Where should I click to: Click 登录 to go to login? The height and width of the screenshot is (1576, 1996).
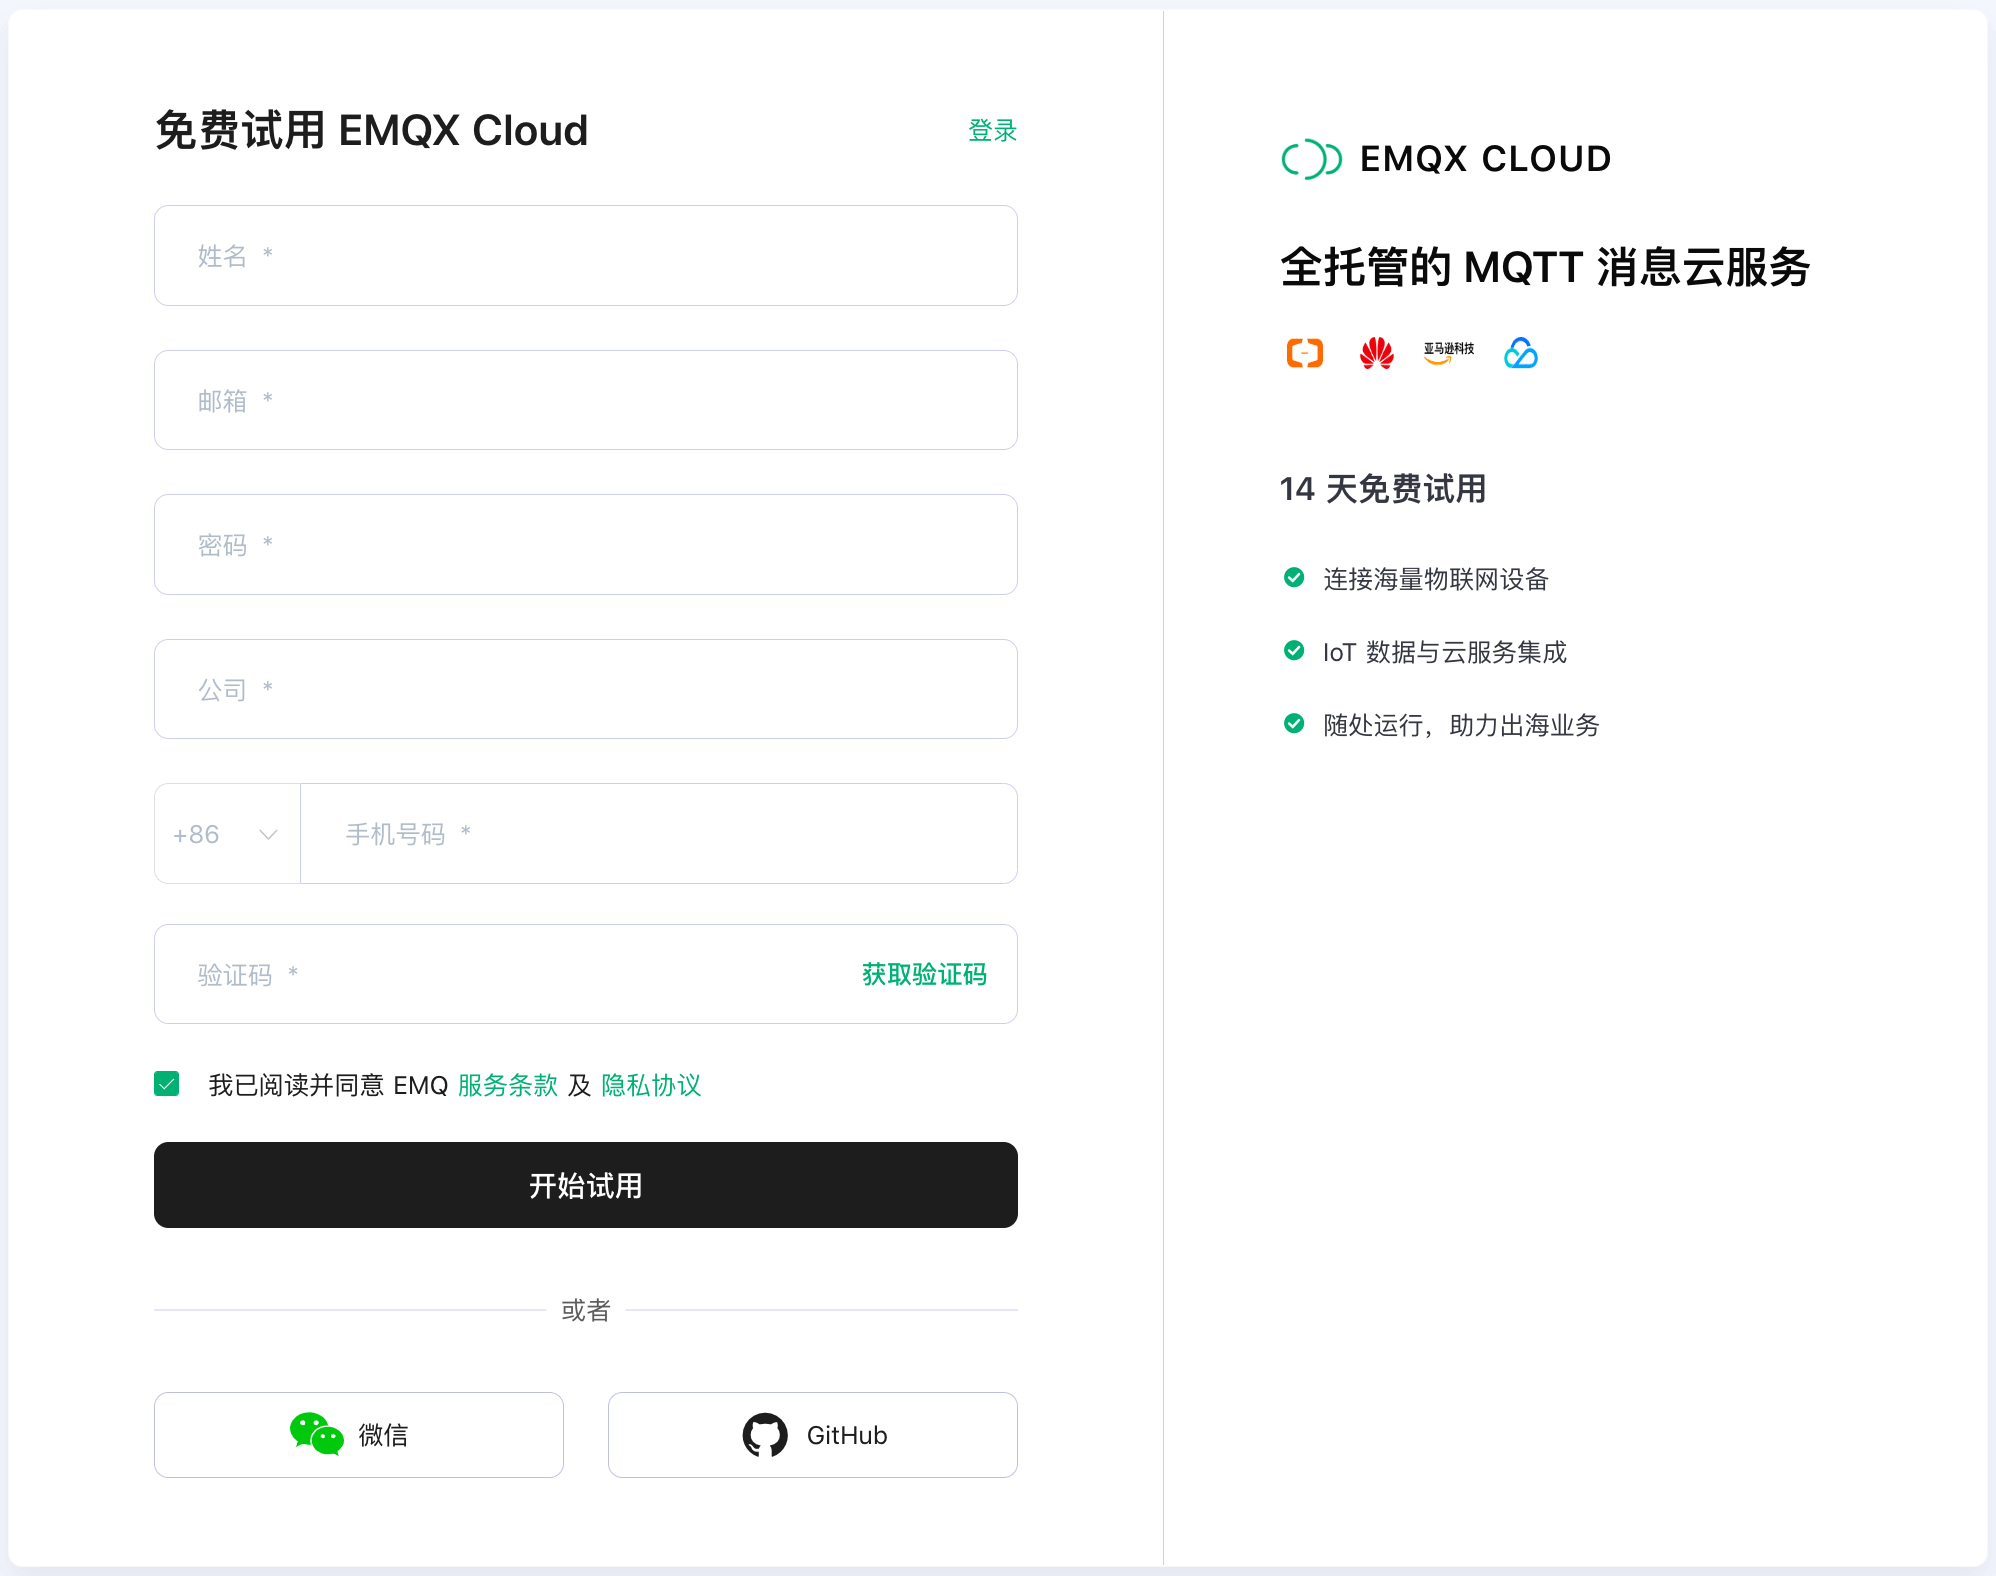point(991,129)
